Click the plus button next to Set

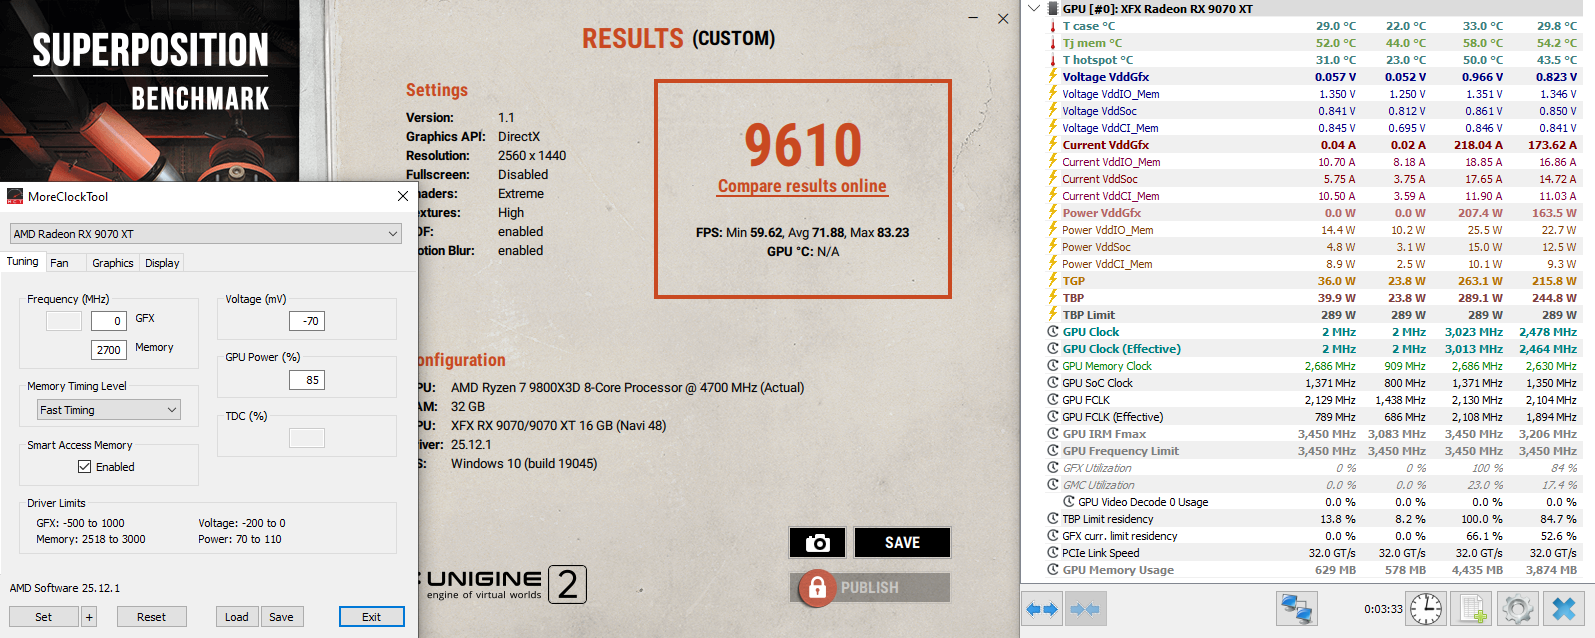[89, 617]
